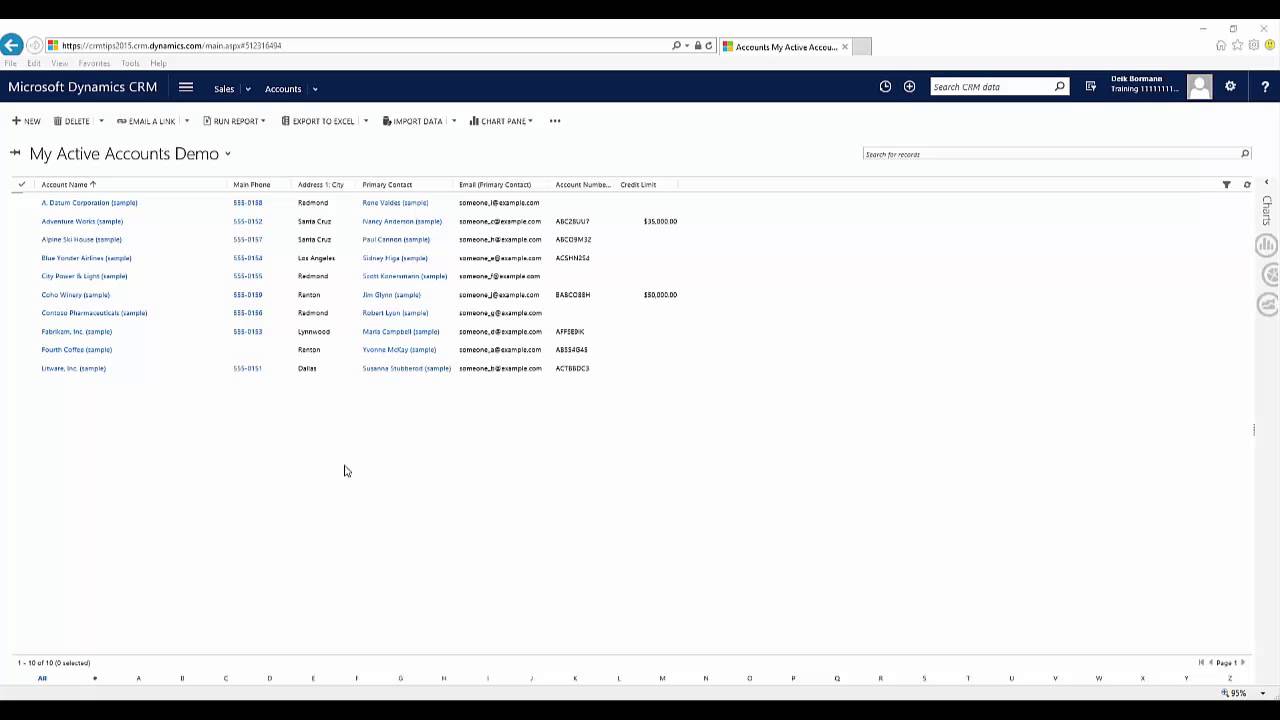The height and width of the screenshot is (720, 1280).
Task: Sort by Main Phone column header
Action: pyautogui.click(x=251, y=185)
